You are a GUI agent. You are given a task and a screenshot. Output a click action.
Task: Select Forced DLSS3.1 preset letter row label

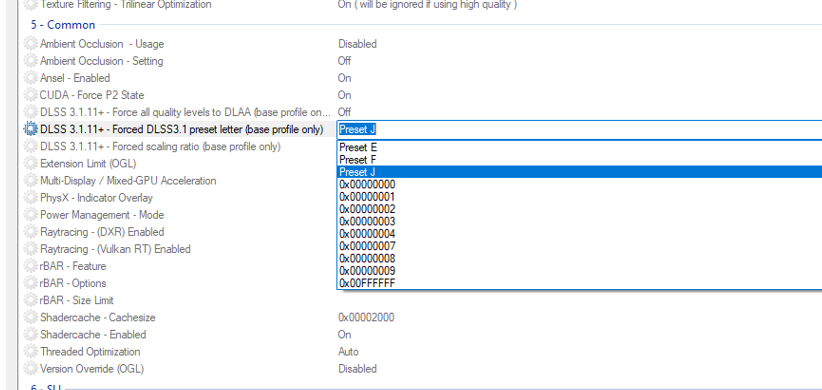pyautogui.click(x=181, y=129)
